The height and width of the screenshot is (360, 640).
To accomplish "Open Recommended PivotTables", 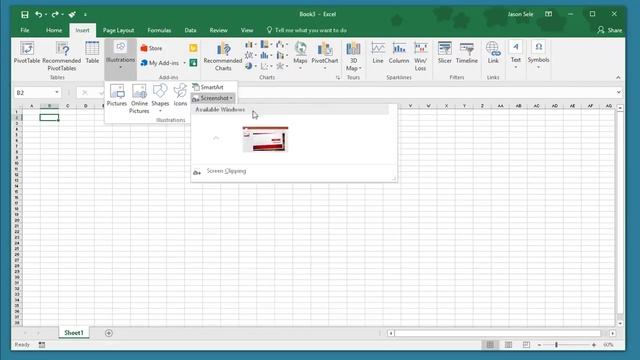I will point(62,56).
